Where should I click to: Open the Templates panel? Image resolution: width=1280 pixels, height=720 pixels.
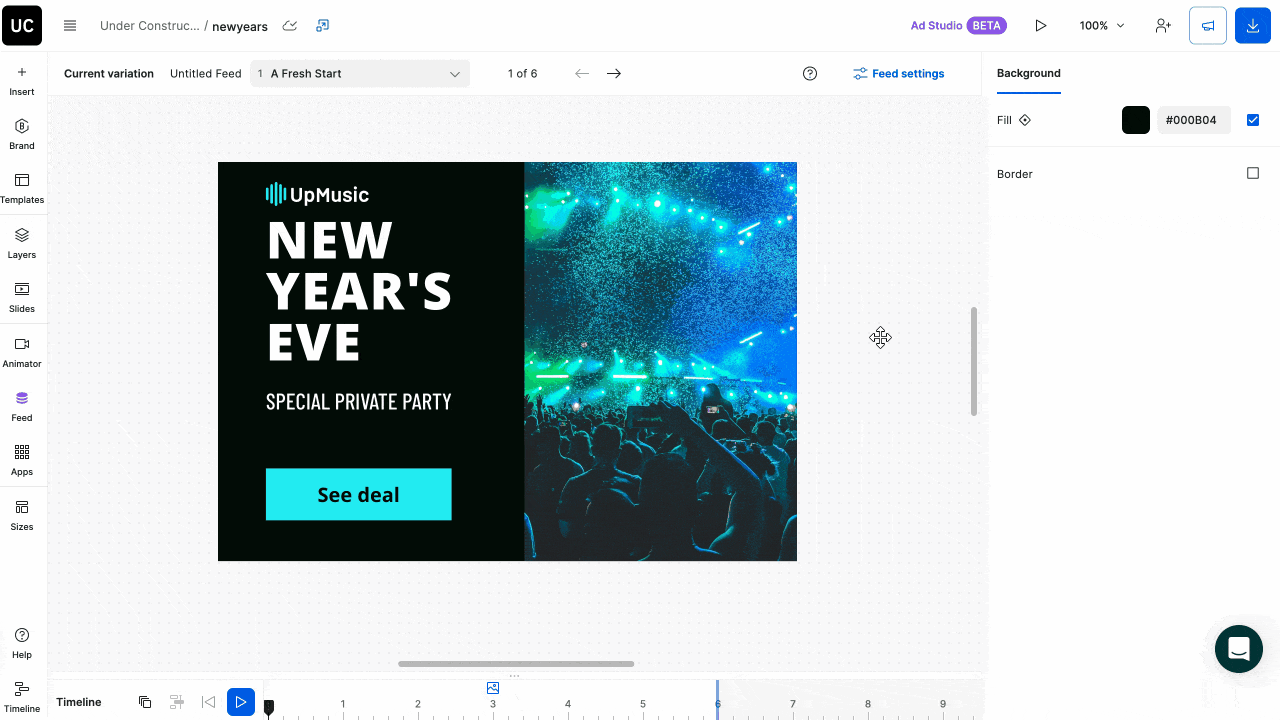tap(22, 189)
